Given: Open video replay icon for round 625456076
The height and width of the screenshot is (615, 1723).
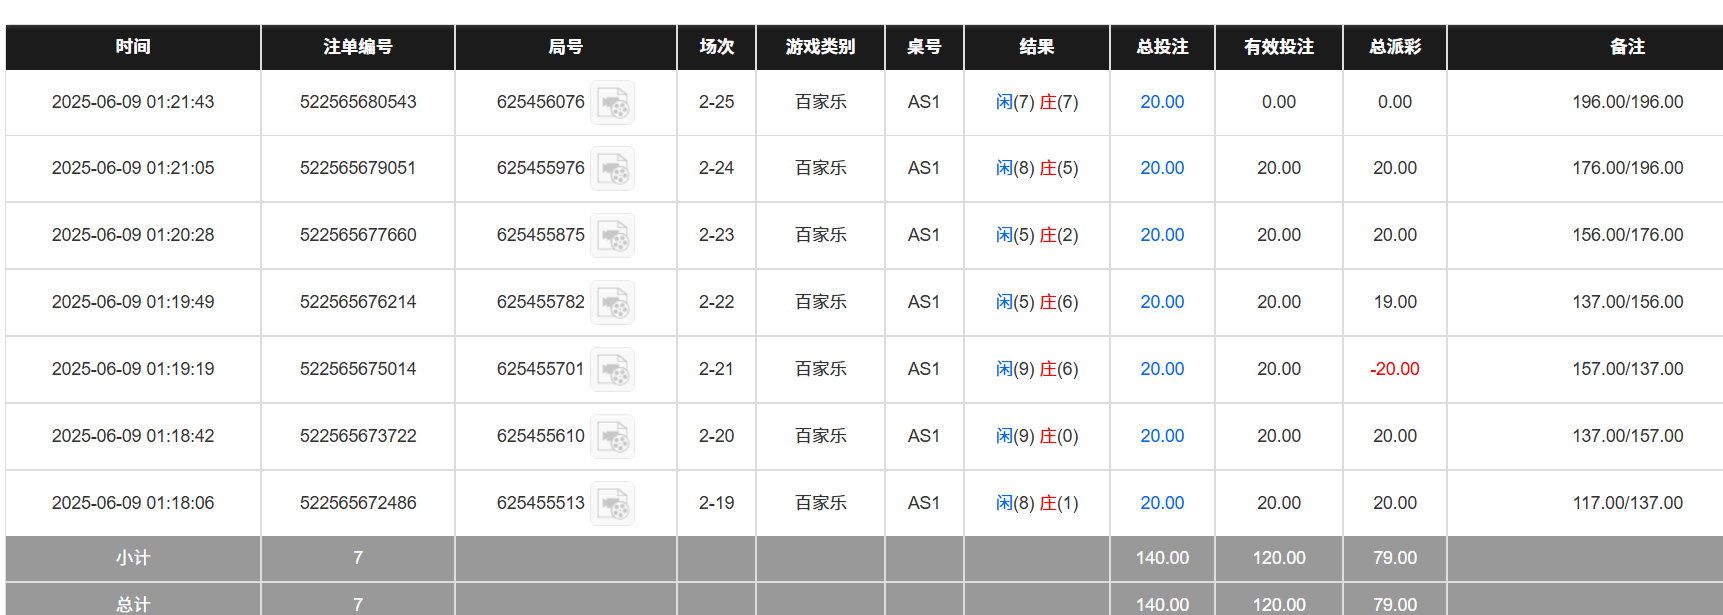Looking at the screenshot, I should (612, 103).
